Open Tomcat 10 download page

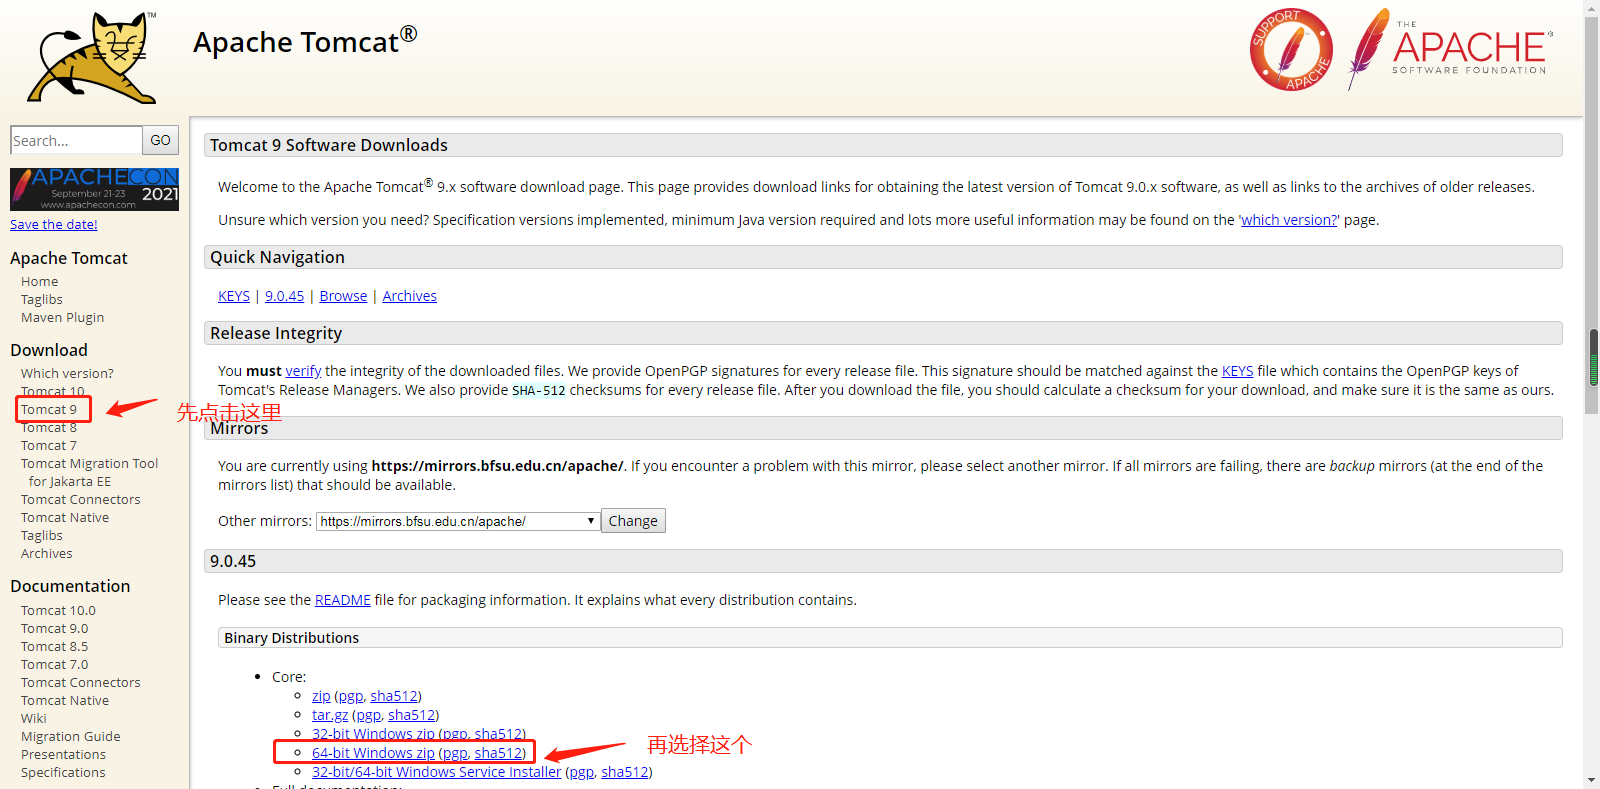(53, 392)
